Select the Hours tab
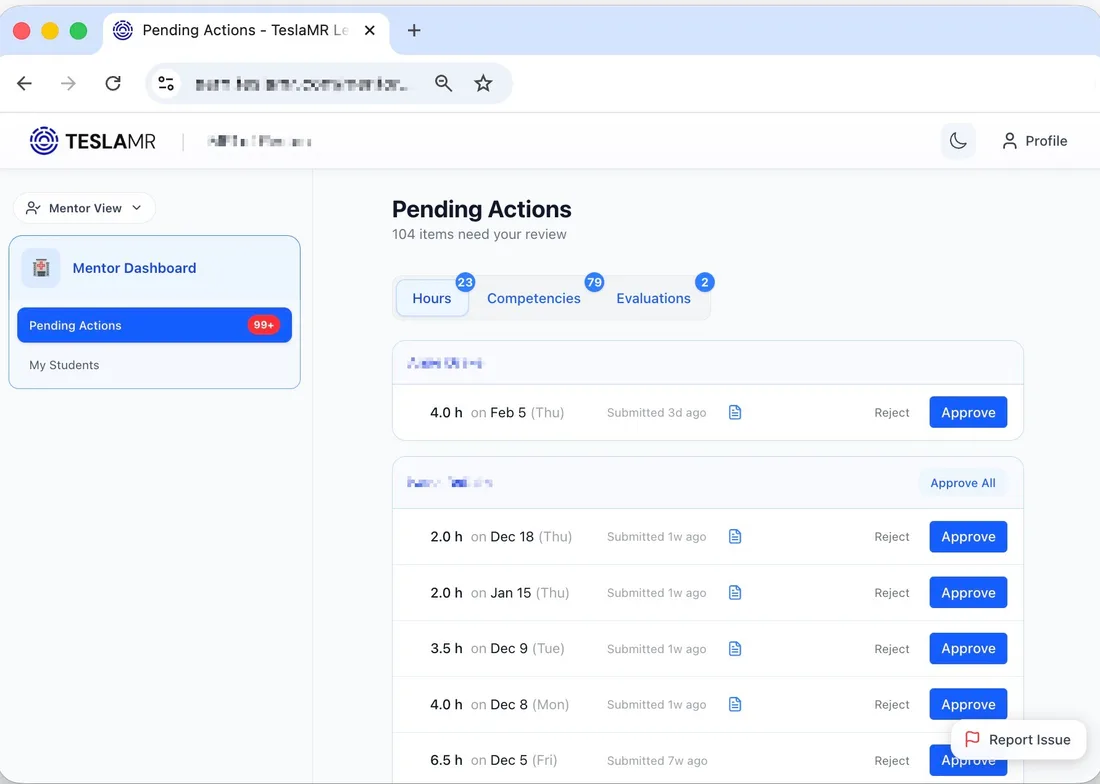This screenshot has height=784, width=1100. (x=432, y=298)
